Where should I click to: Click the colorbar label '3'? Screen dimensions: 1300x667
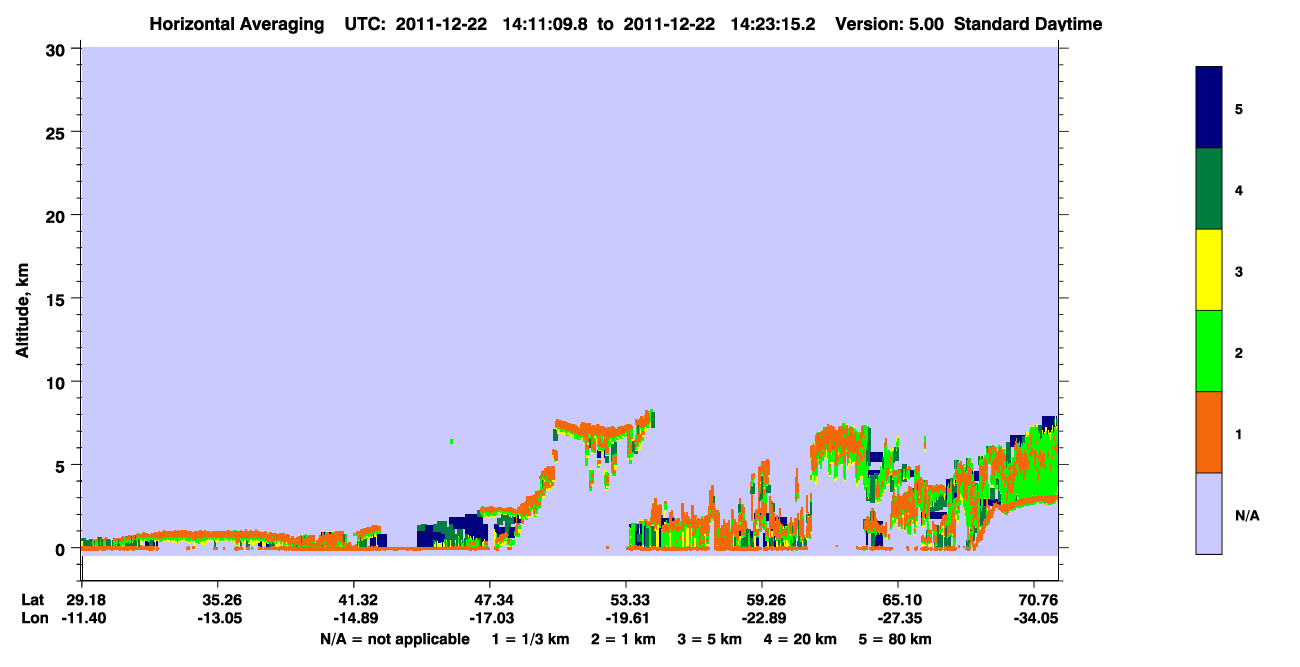1239,271
